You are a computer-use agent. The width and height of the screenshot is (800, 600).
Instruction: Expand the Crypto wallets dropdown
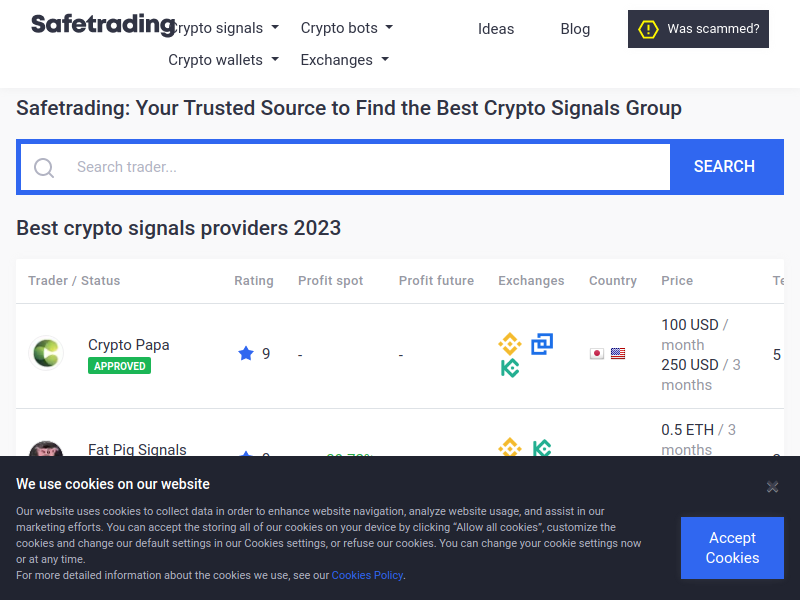click(x=222, y=60)
